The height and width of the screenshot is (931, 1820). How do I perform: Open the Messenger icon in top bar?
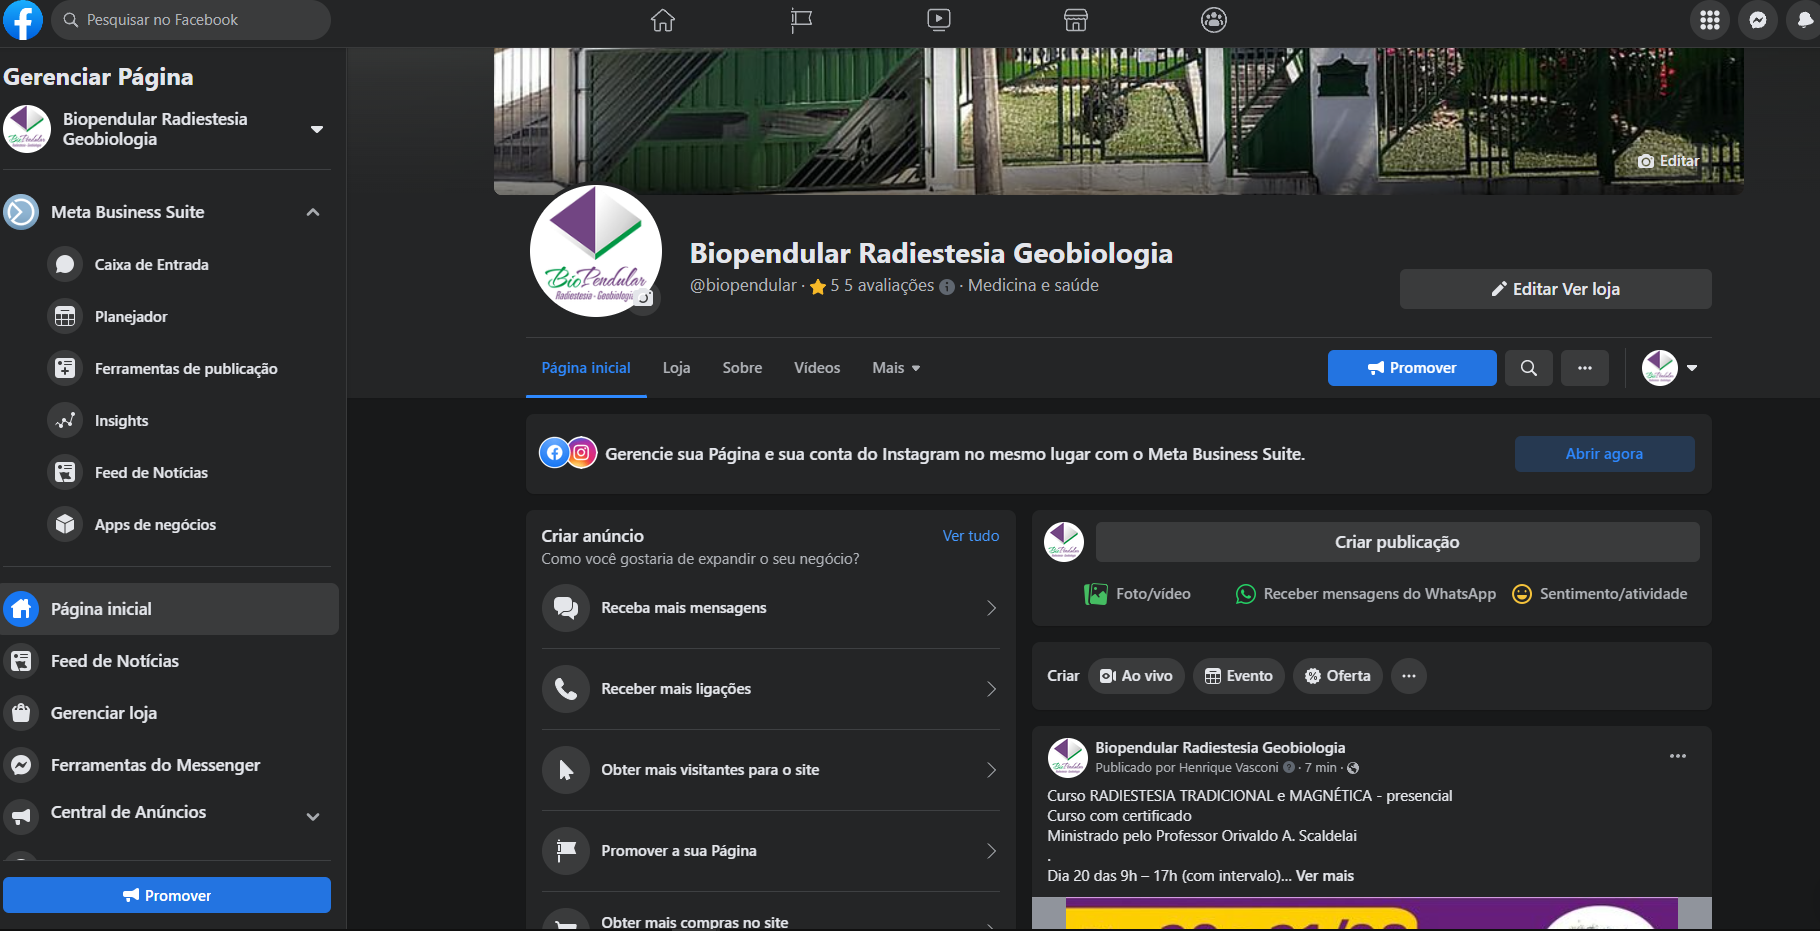1758,20
